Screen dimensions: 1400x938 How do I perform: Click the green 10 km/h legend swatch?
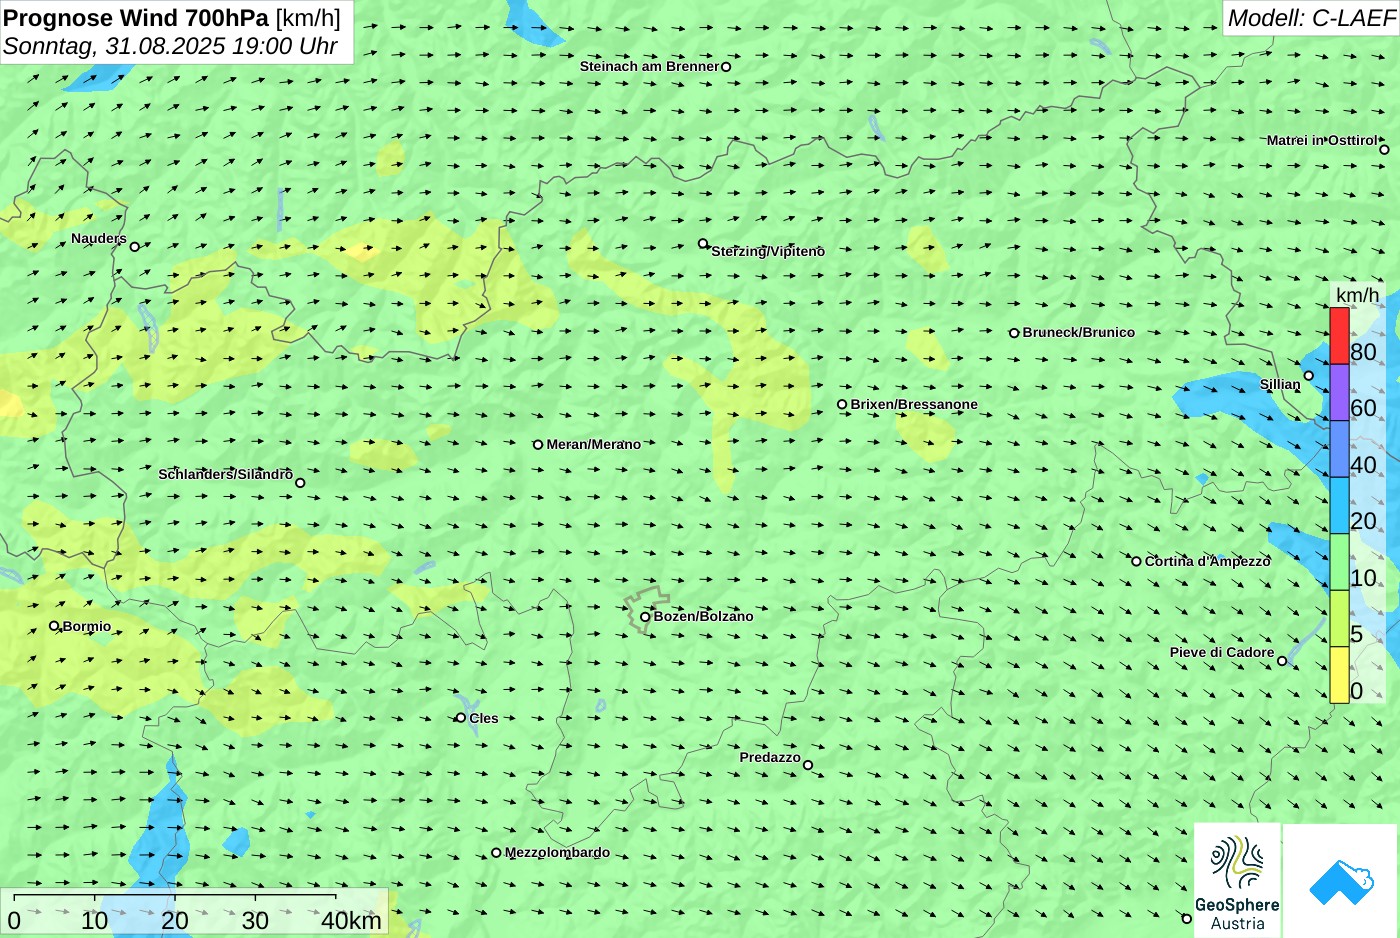(x=1339, y=562)
